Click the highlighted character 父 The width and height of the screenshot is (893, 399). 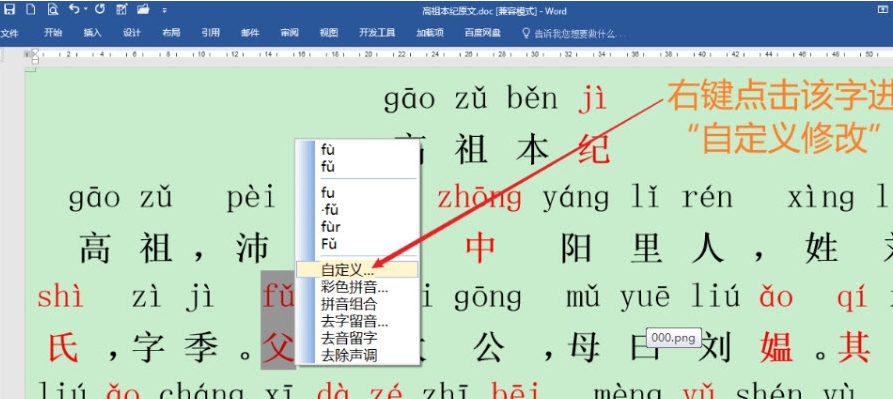(x=278, y=347)
